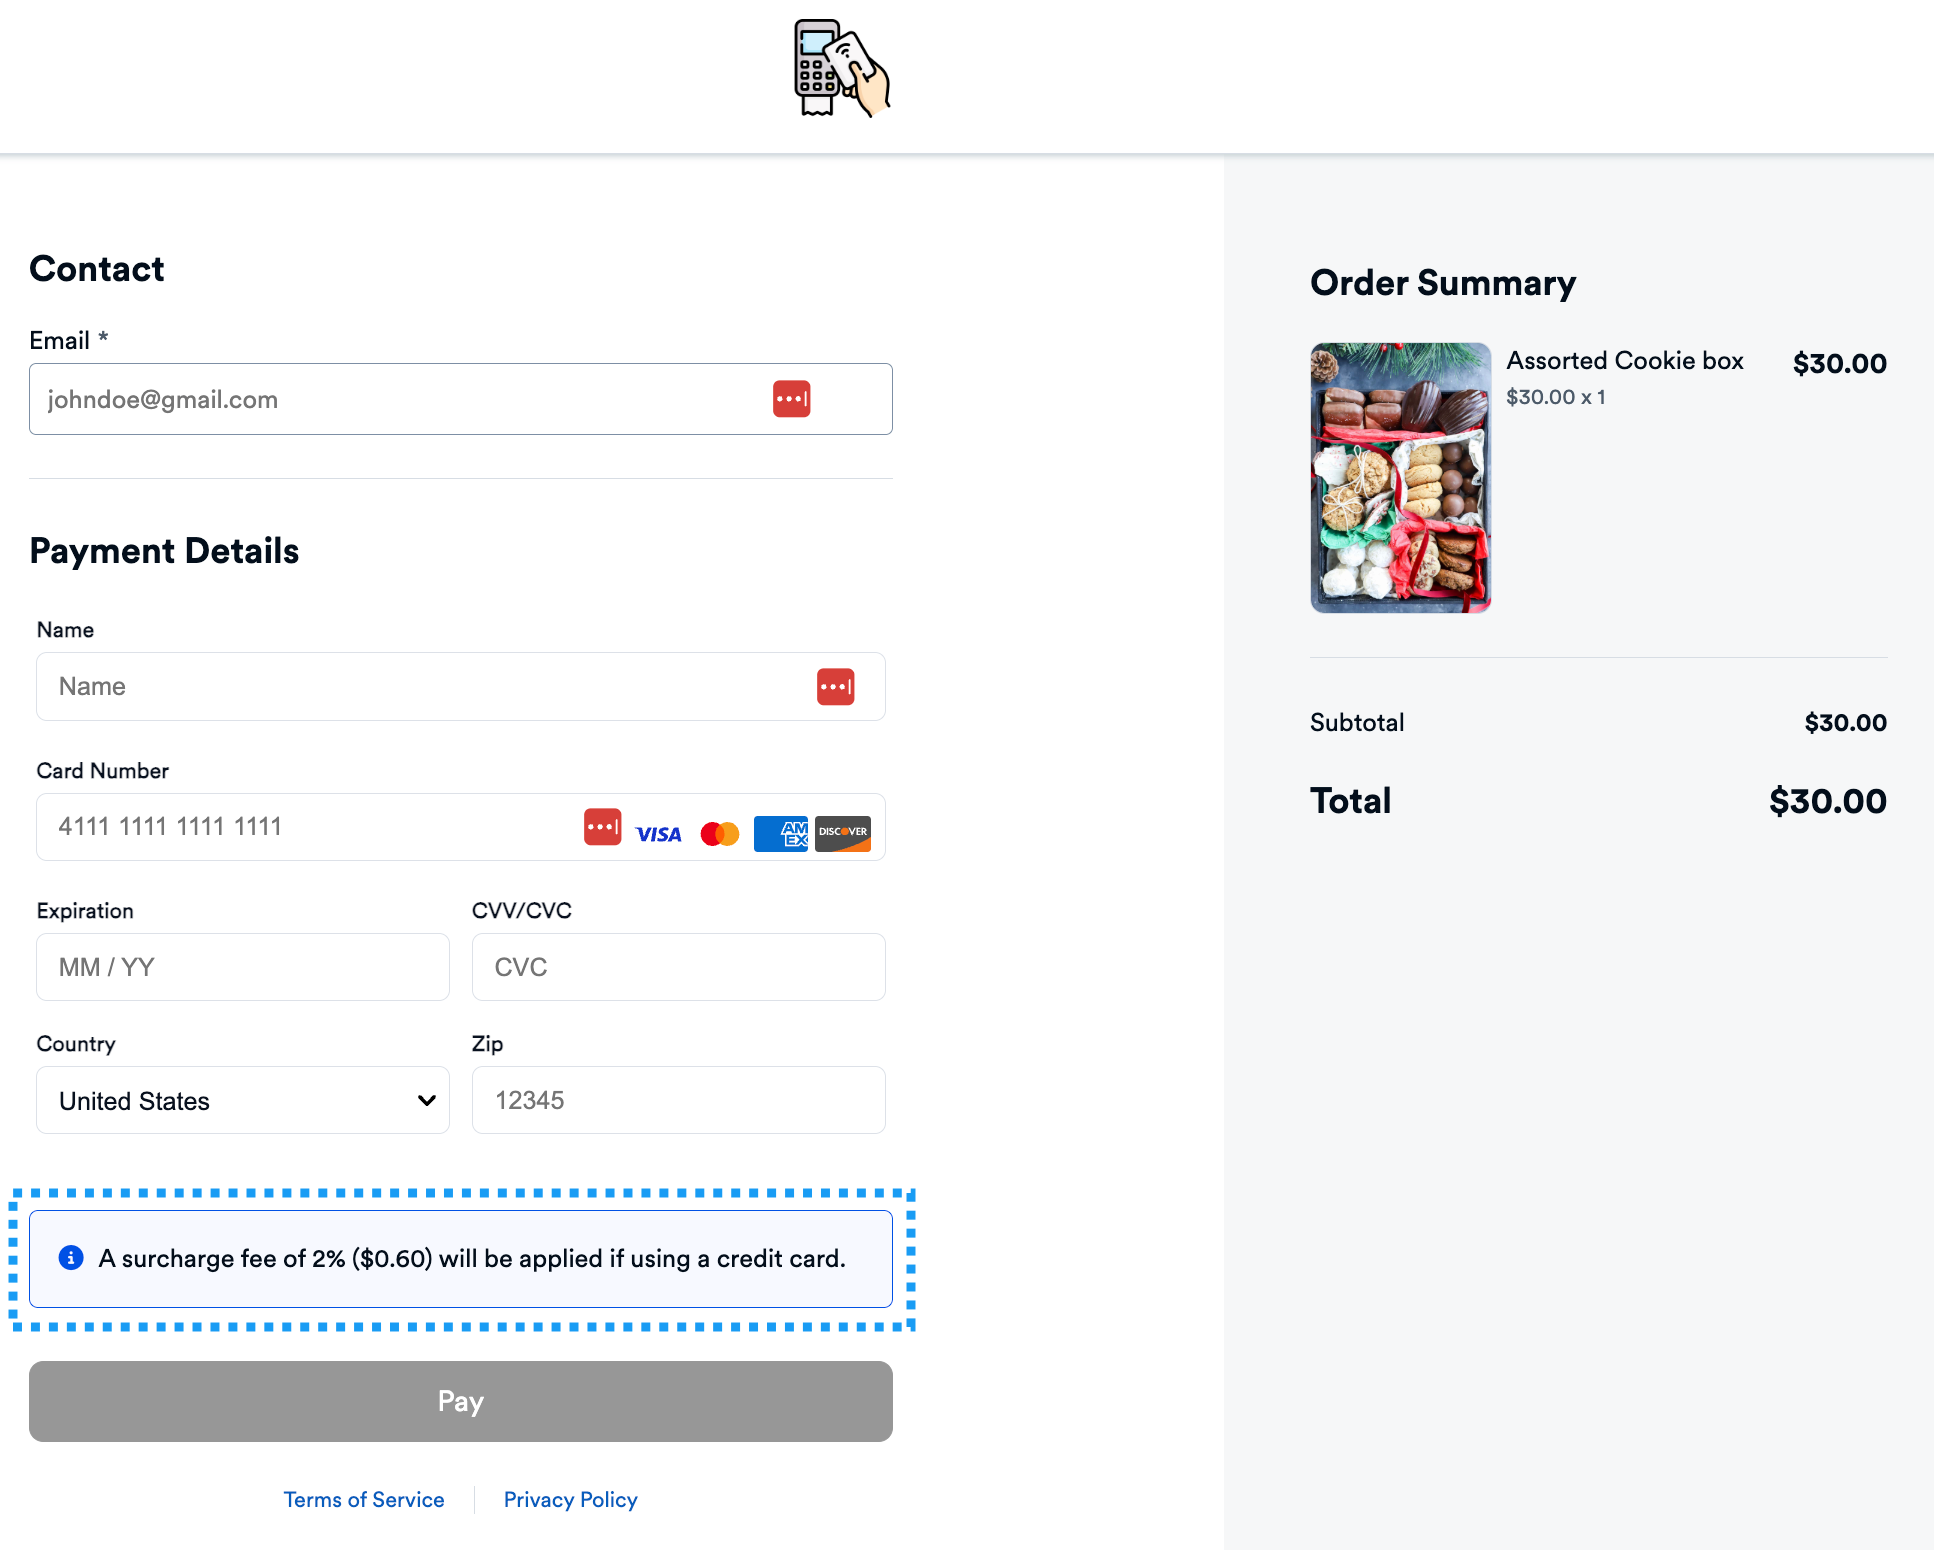Click the chevron arrow beside United States

(427, 1100)
